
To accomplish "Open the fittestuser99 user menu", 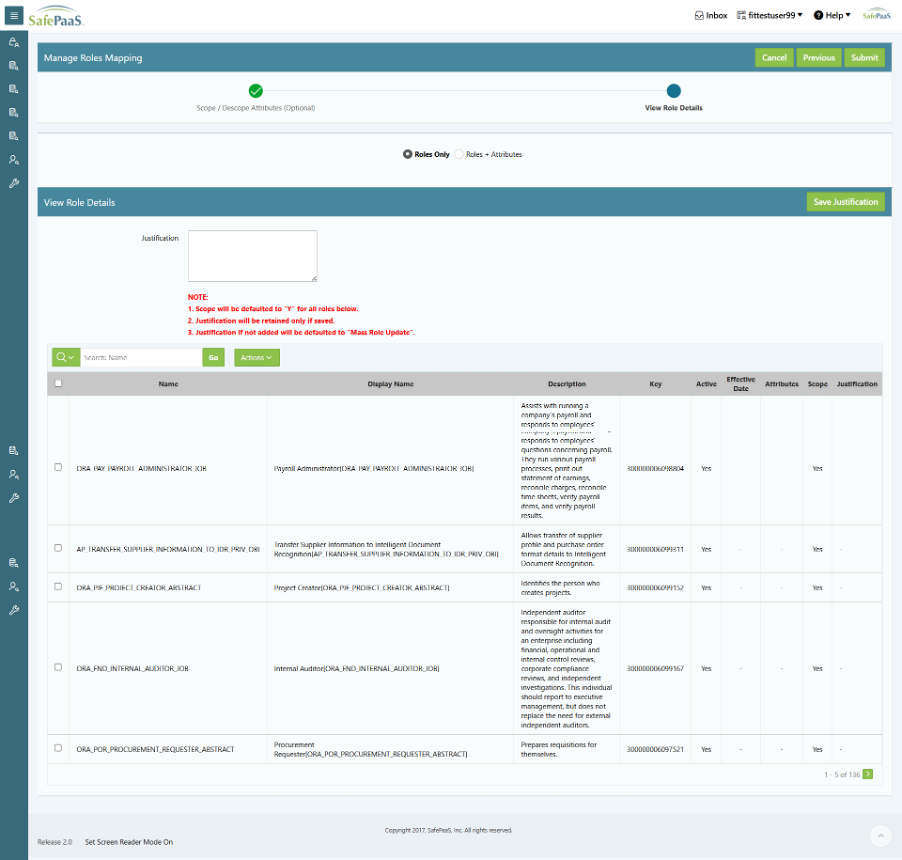I will pos(769,15).
